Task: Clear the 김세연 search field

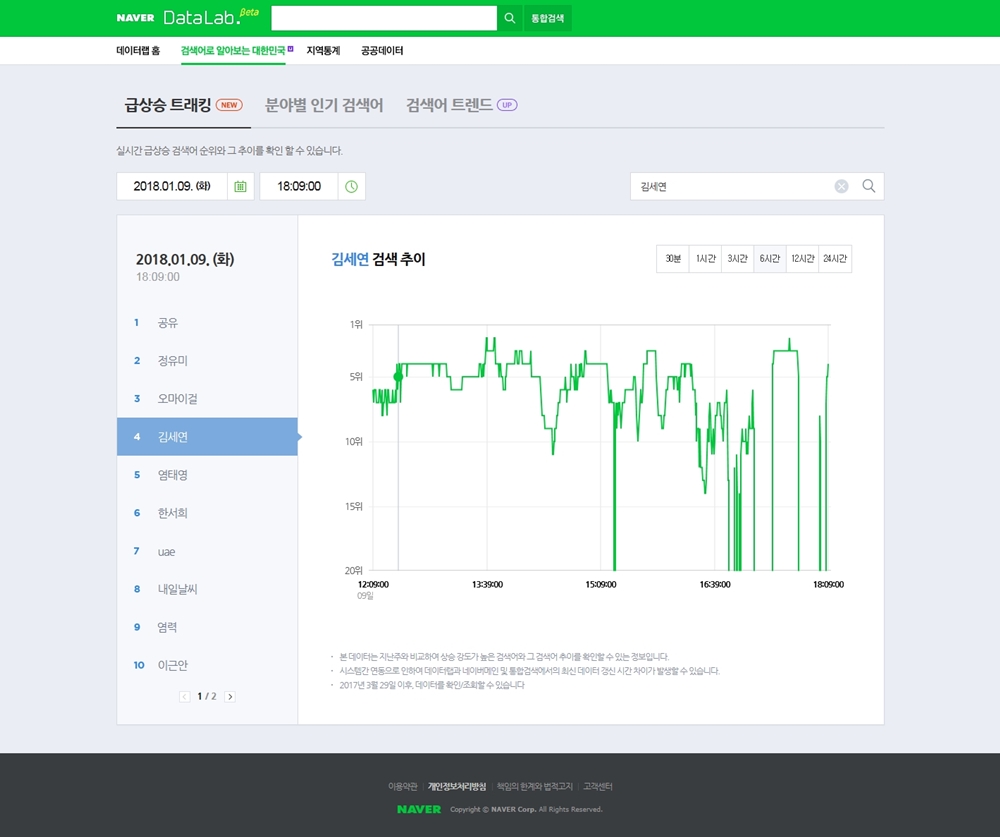Action: tap(841, 186)
